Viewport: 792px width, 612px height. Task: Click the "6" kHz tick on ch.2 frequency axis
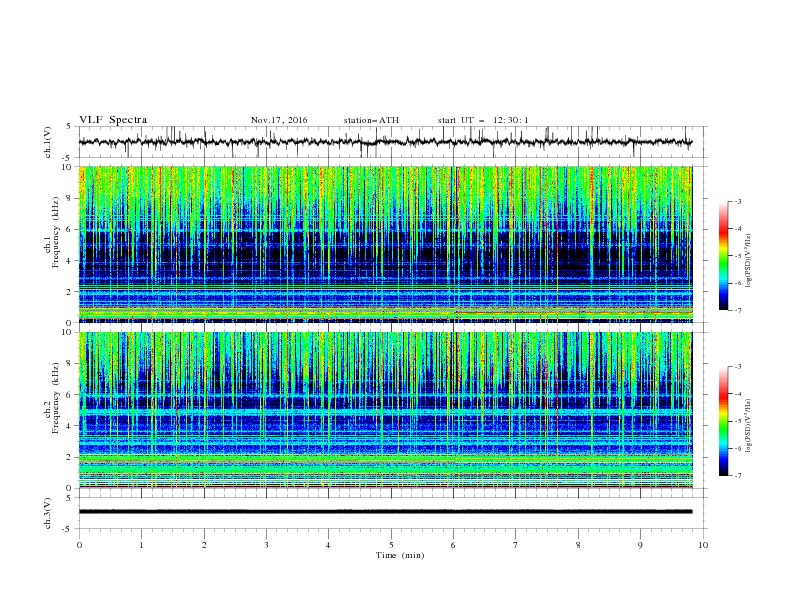pyautogui.click(x=71, y=395)
